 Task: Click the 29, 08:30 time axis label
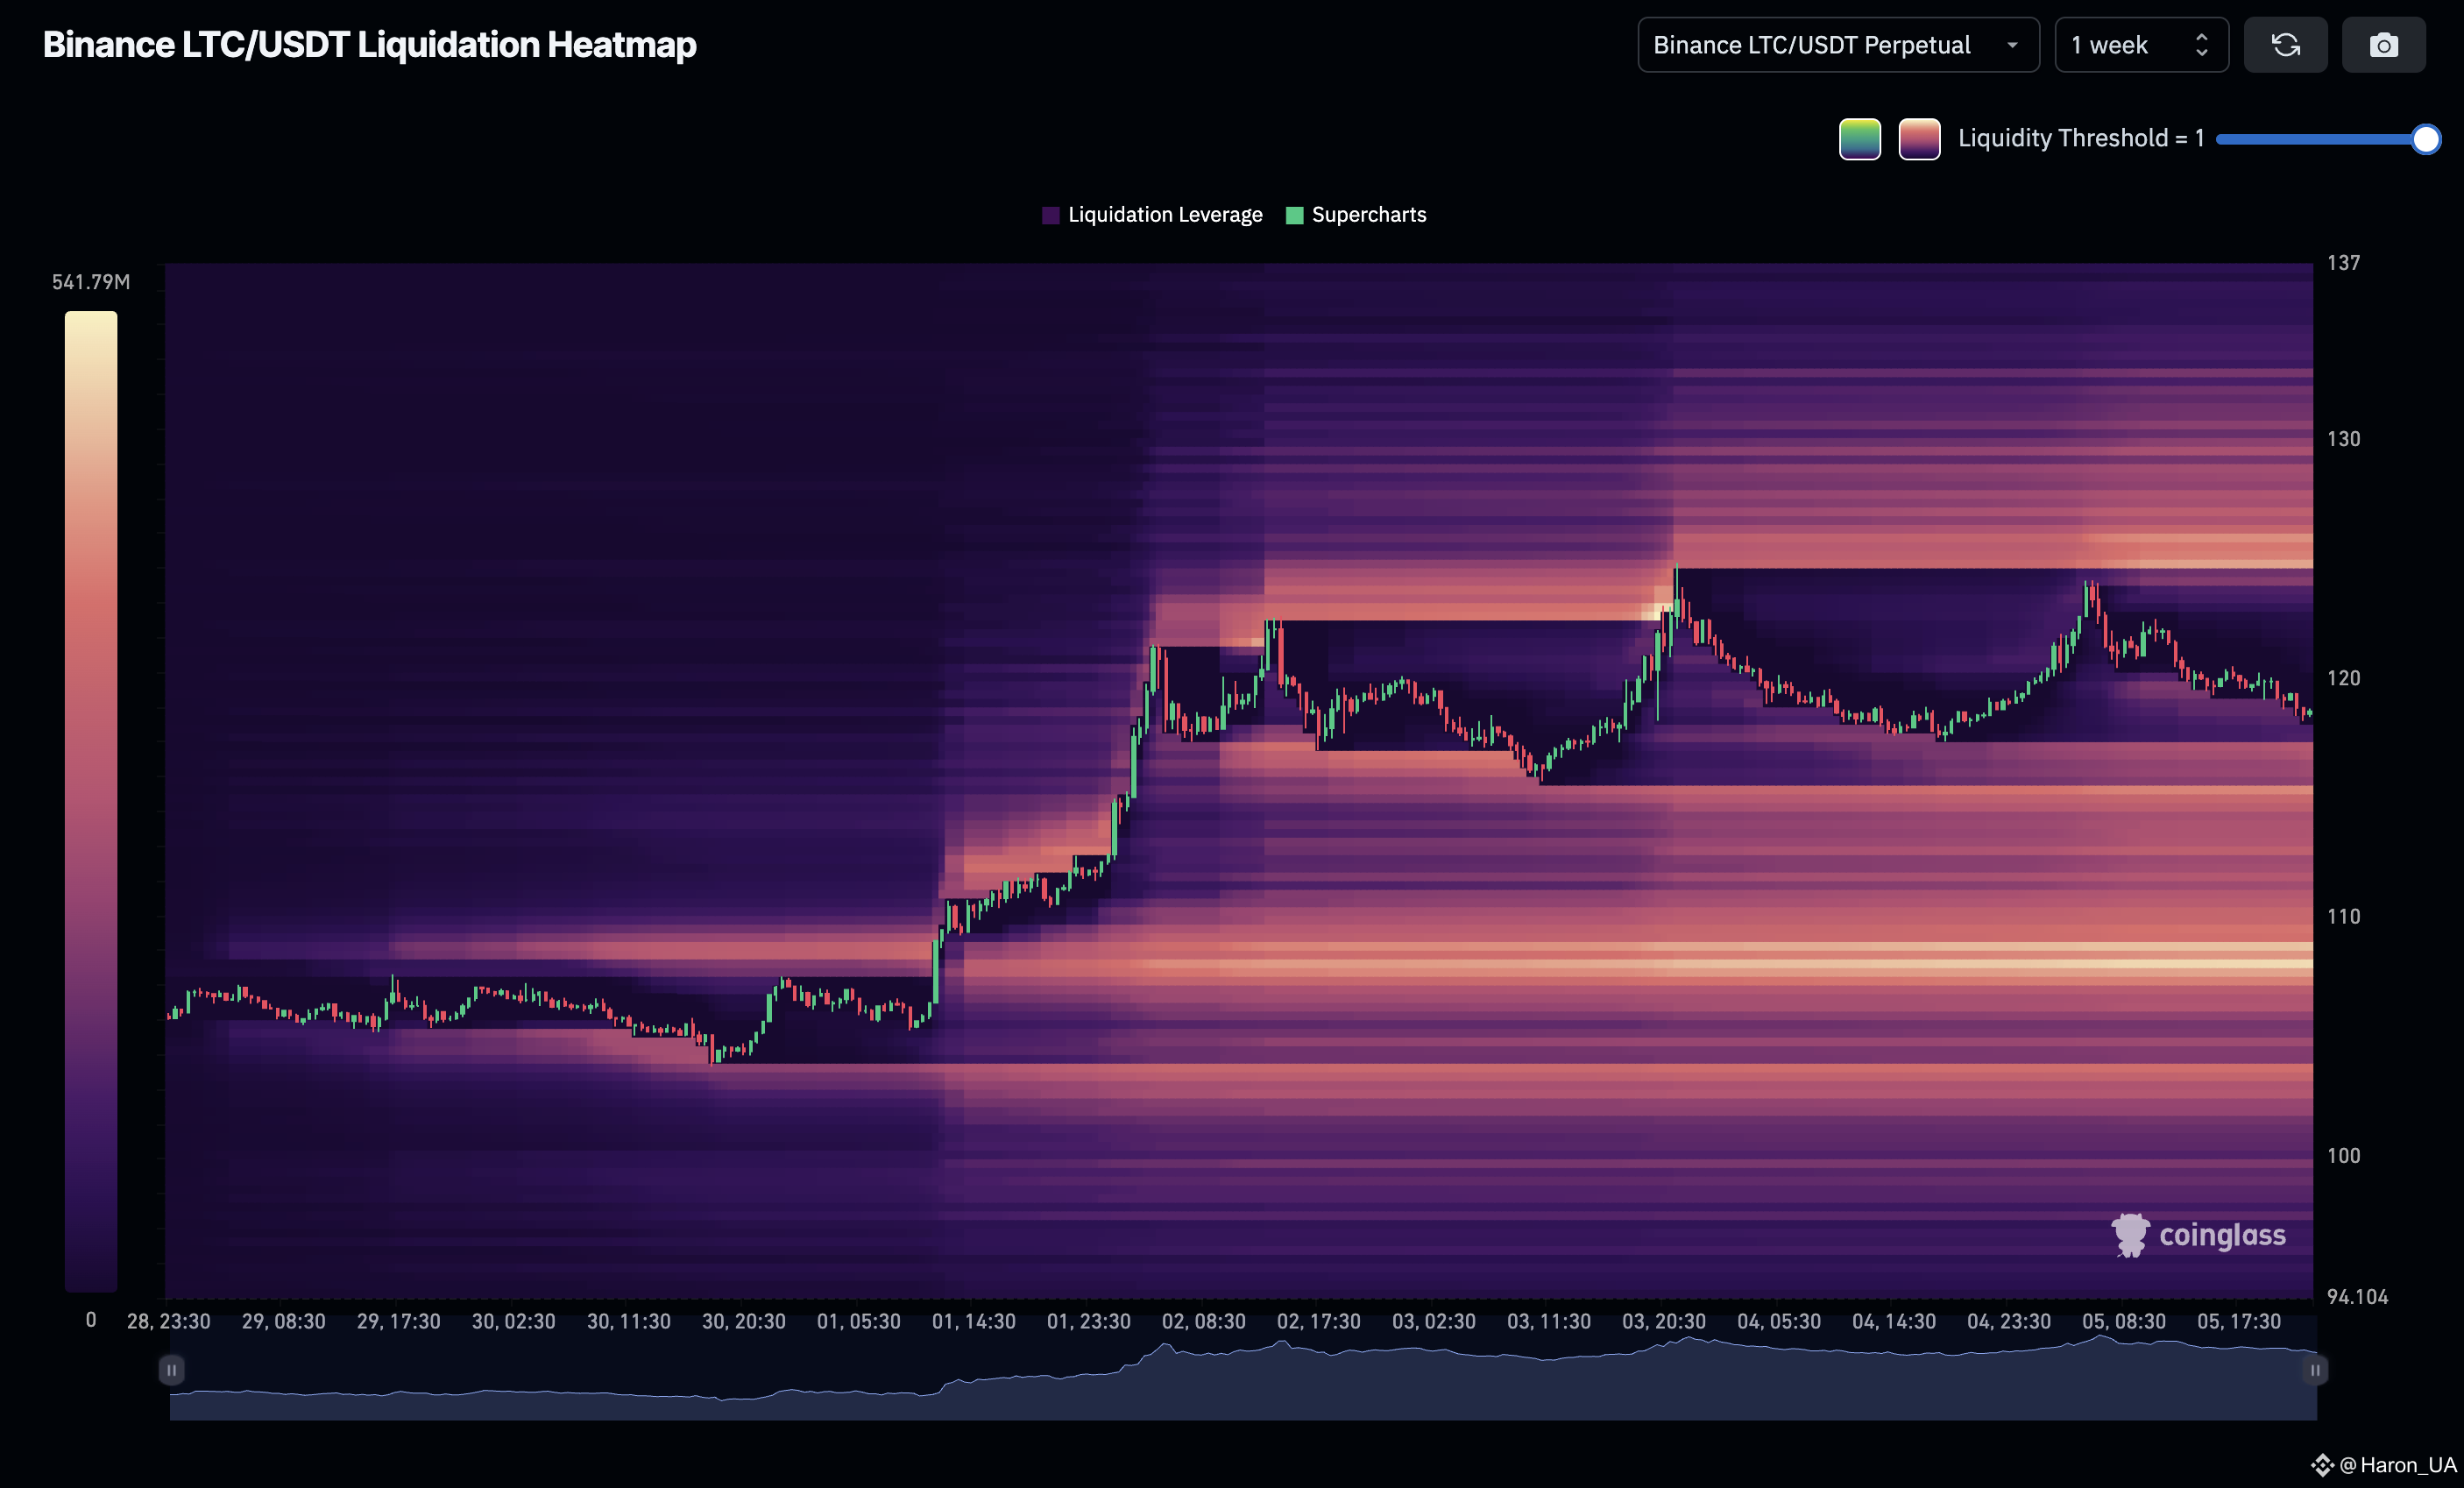284,1322
